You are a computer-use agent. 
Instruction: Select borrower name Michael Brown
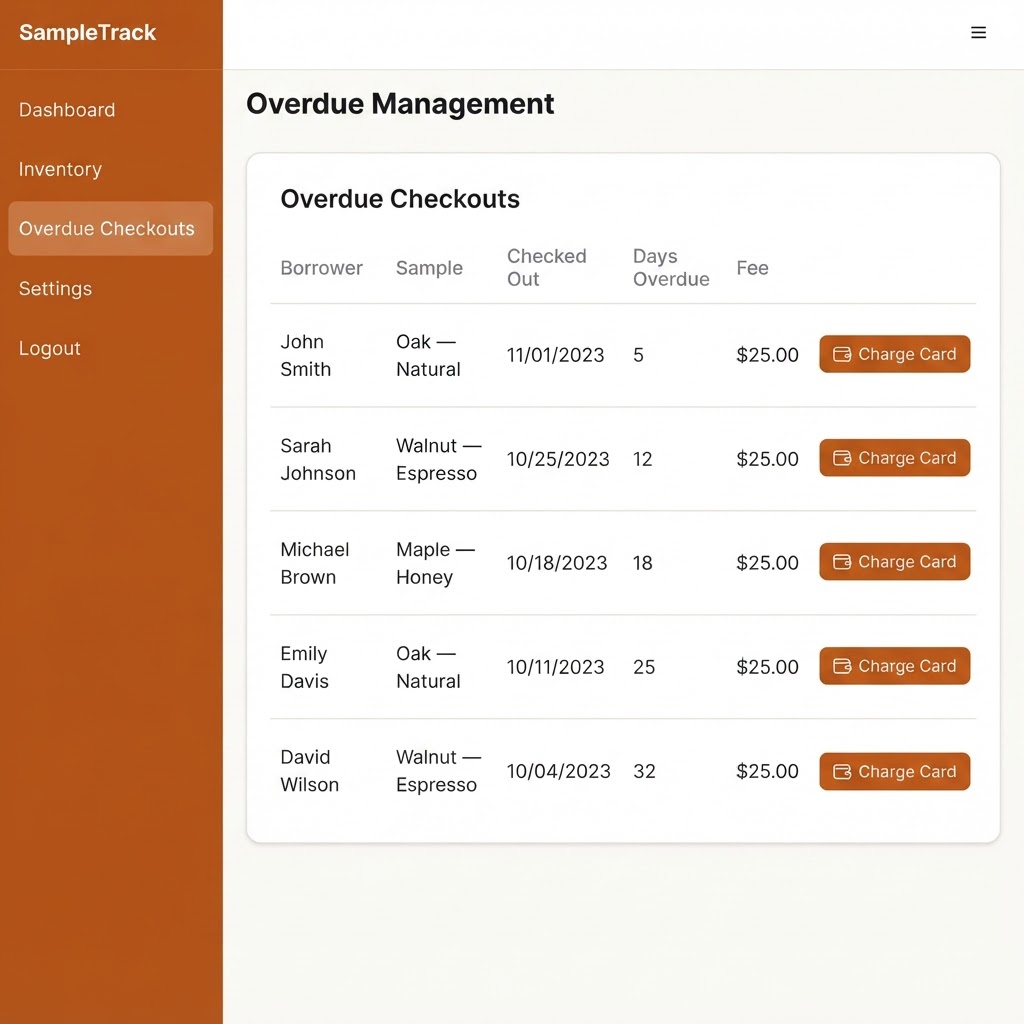click(x=315, y=563)
